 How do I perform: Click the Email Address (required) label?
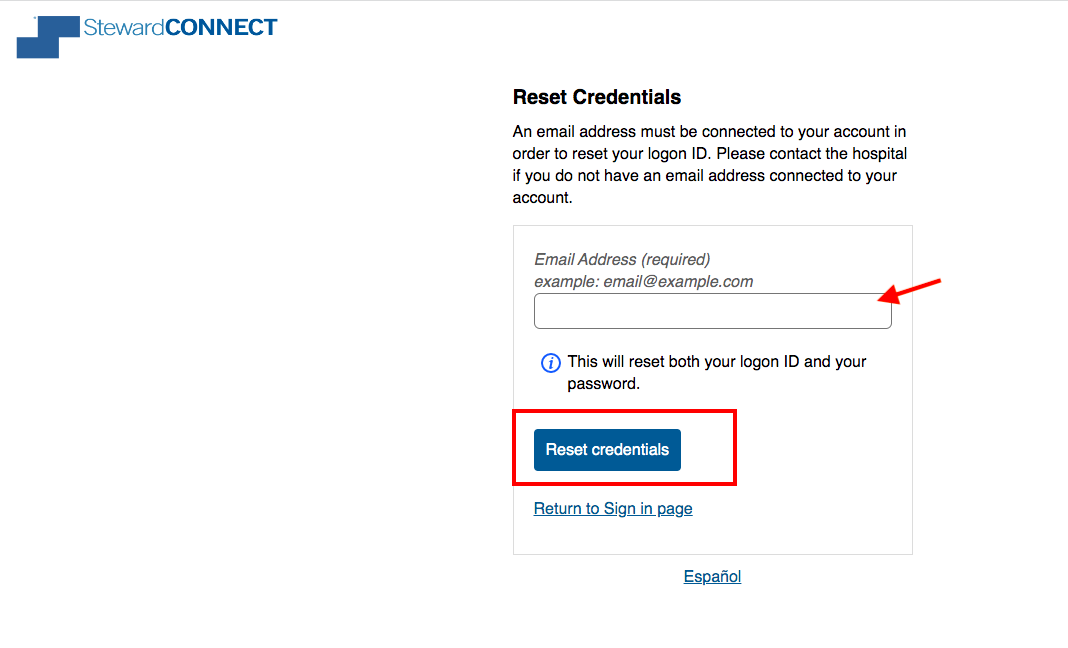pyautogui.click(x=622, y=260)
